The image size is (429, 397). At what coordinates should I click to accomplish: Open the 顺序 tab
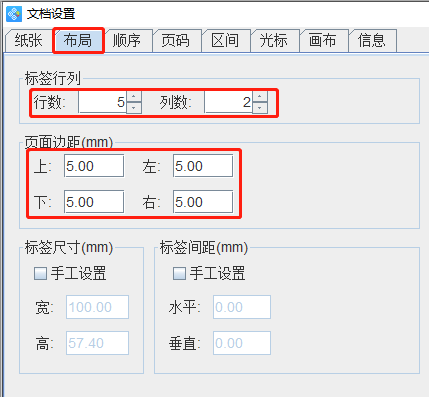click(x=127, y=41)
